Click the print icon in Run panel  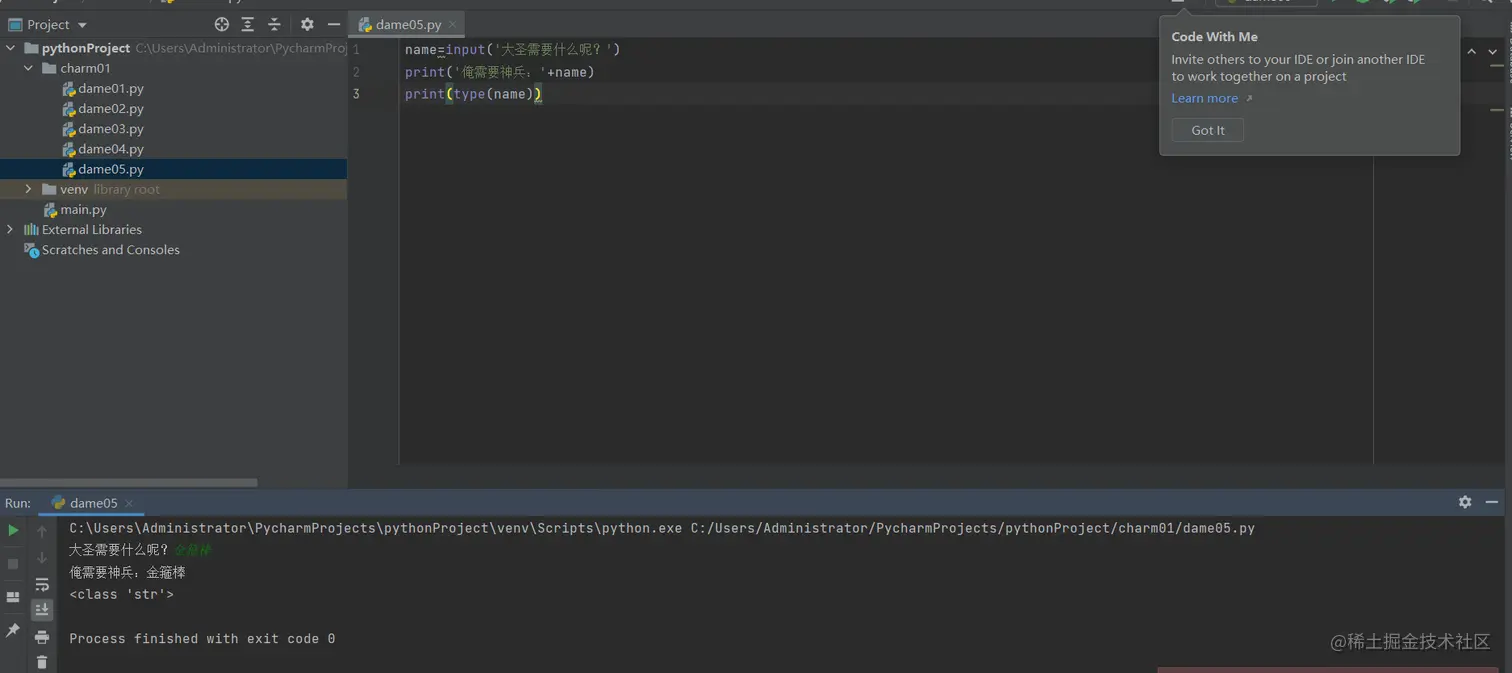coord(42,637)
